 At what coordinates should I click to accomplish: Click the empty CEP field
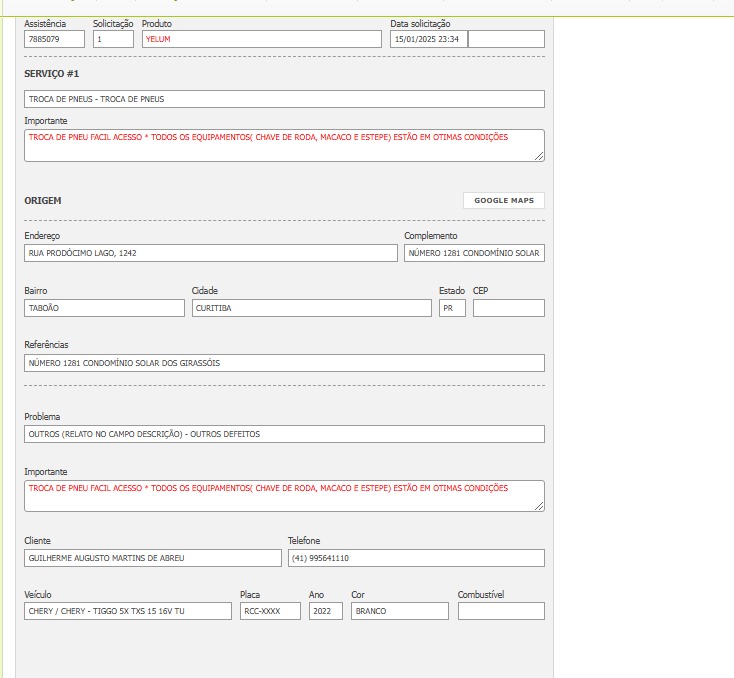(x=508, y=308)
